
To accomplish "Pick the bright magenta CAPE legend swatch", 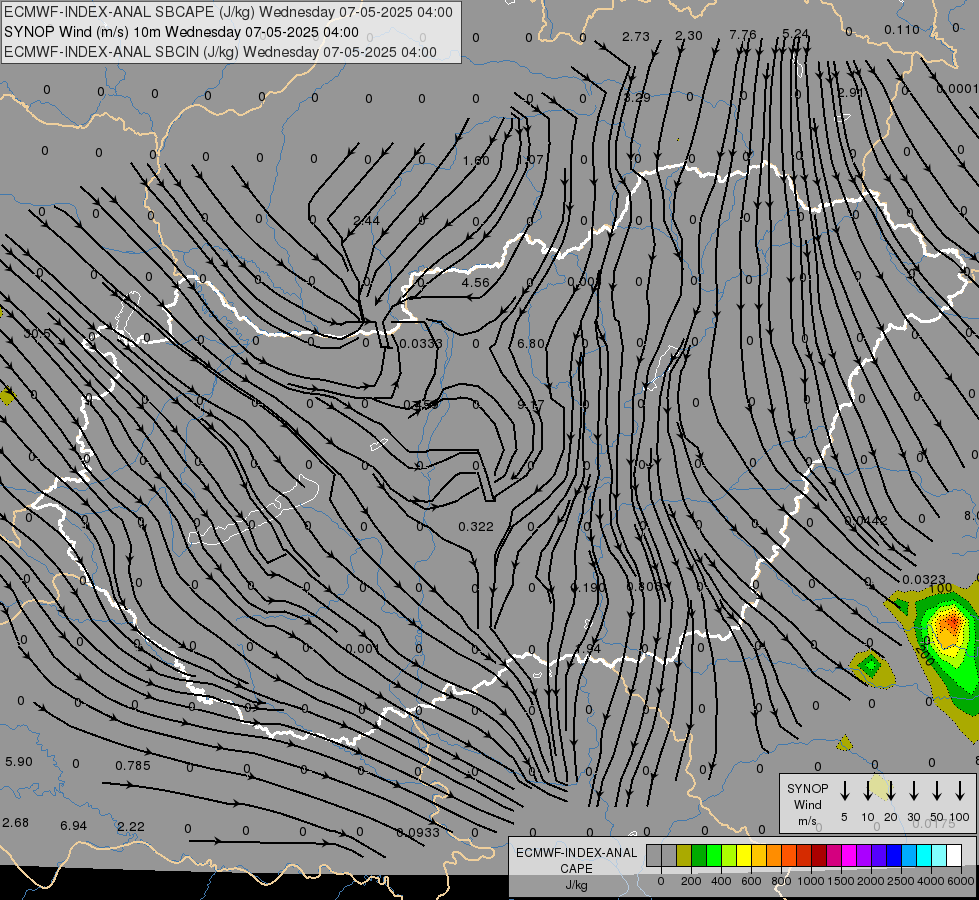I will click(849, 855).
